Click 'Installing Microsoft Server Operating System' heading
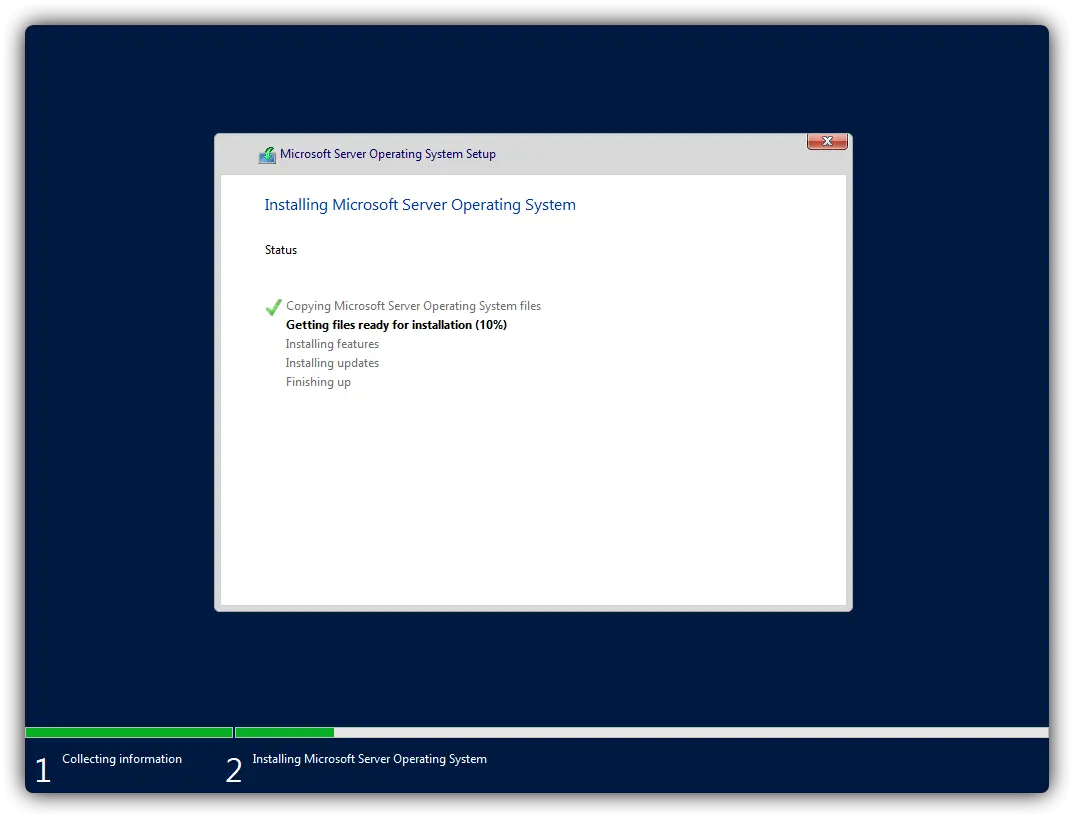Screen dimensions: 1074x818 [x=420, y=205]
